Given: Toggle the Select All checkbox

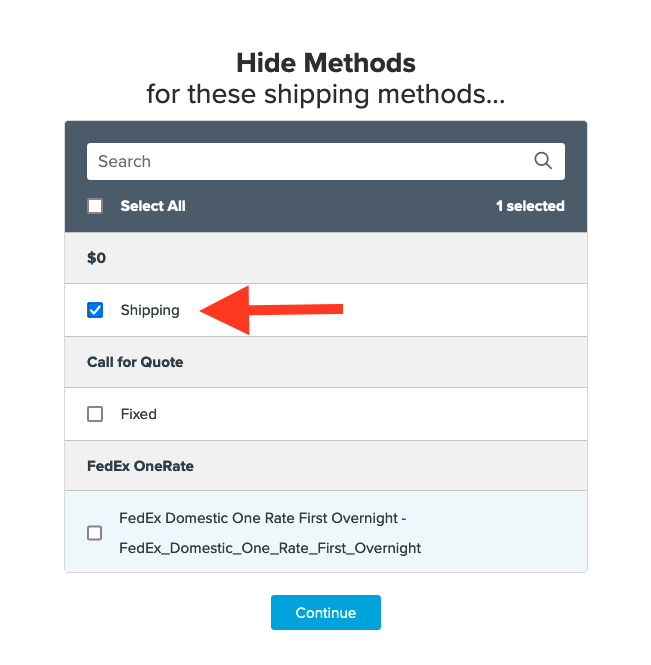Looking at the screenshot, I should pos(95,206).
